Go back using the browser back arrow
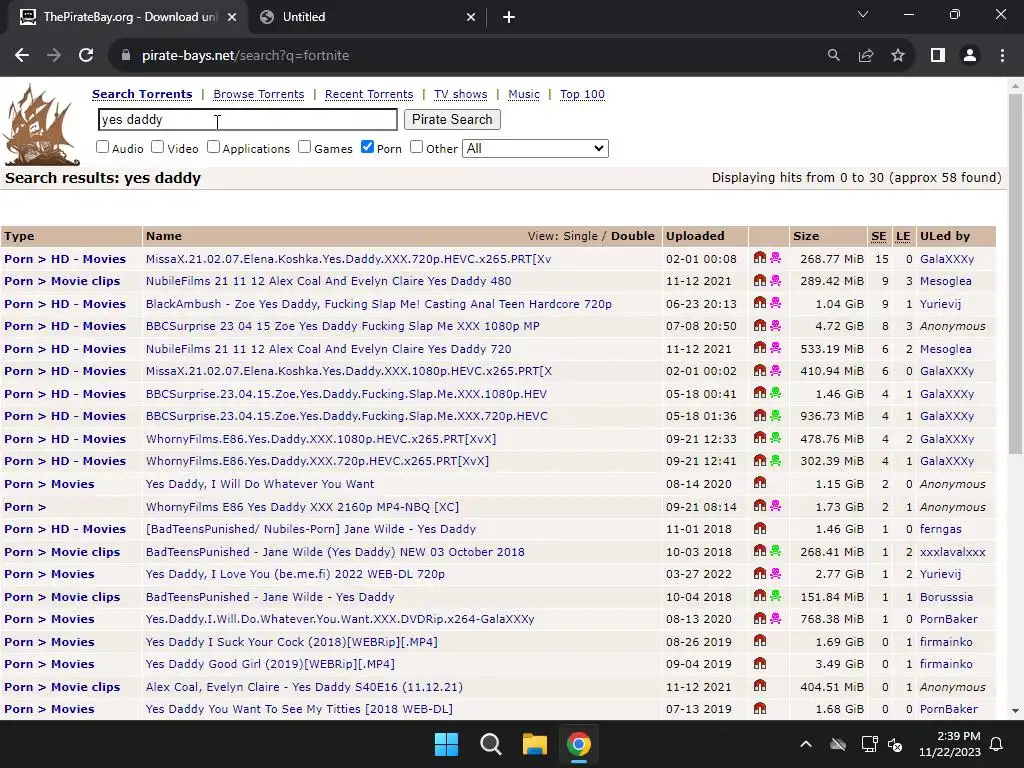This screenshot has width=1024, height=768. point(22,56)
